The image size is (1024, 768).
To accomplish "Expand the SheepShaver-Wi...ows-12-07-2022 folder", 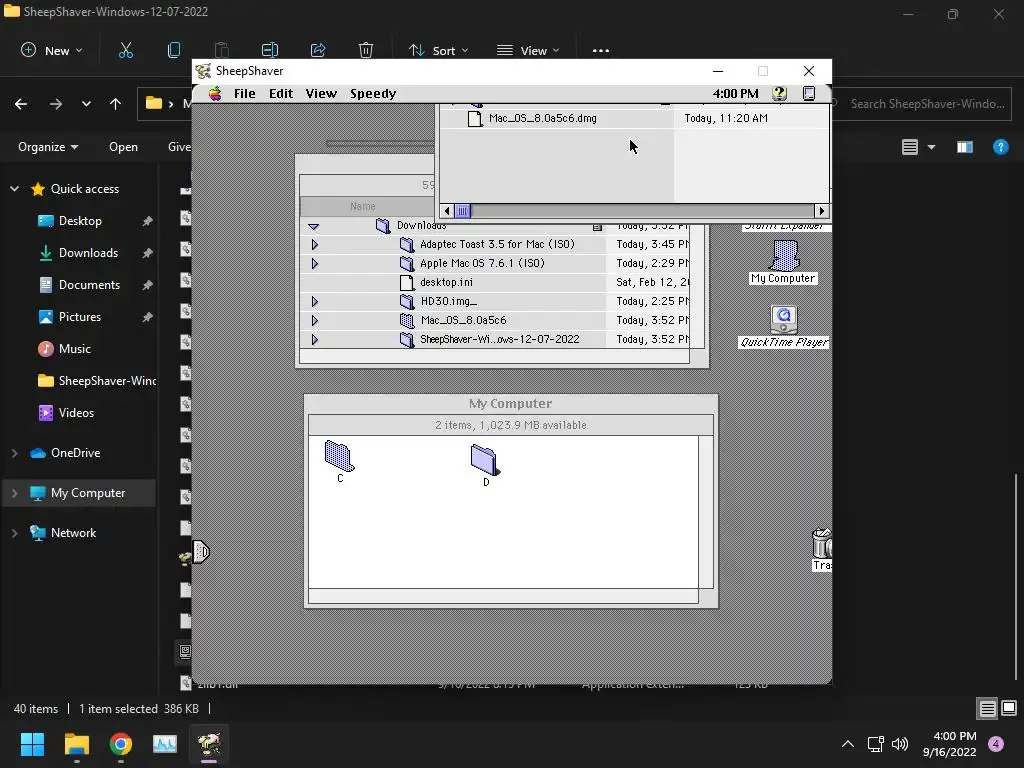I will tap(315, 340).
